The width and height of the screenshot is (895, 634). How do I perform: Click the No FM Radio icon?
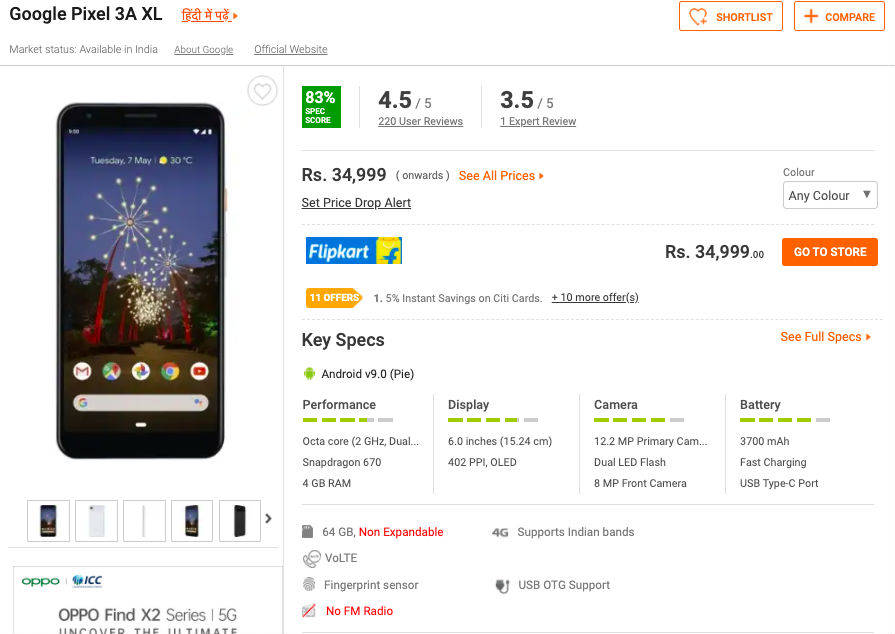coord(309,611)
